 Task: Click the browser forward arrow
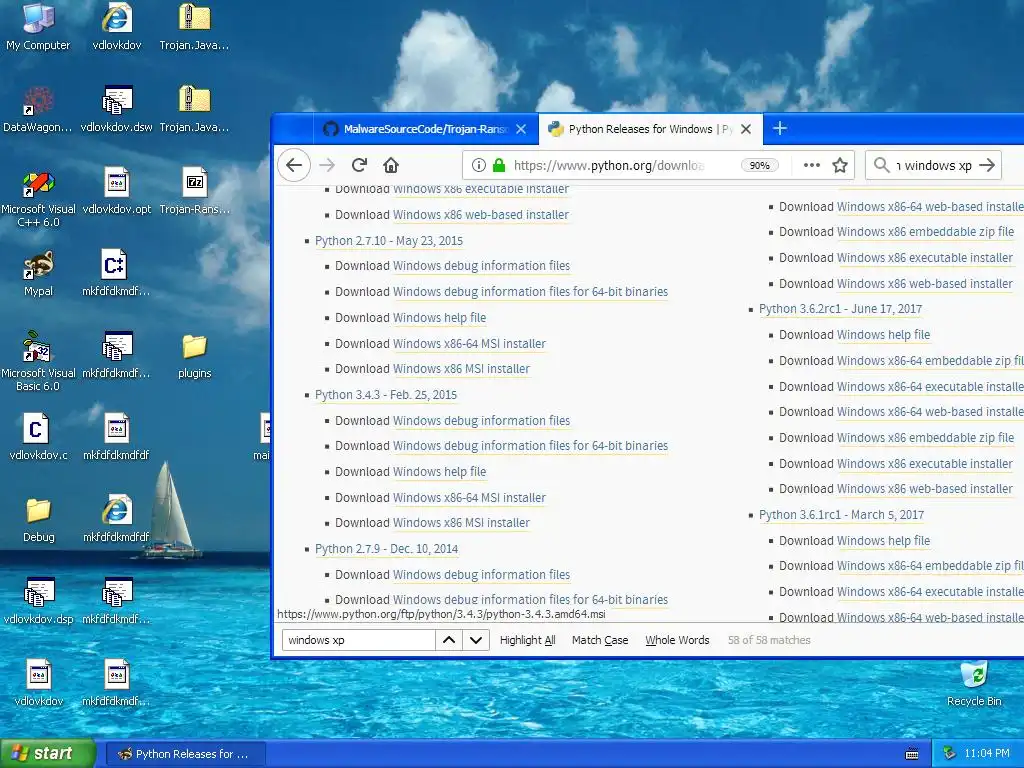tap(327, 165)
